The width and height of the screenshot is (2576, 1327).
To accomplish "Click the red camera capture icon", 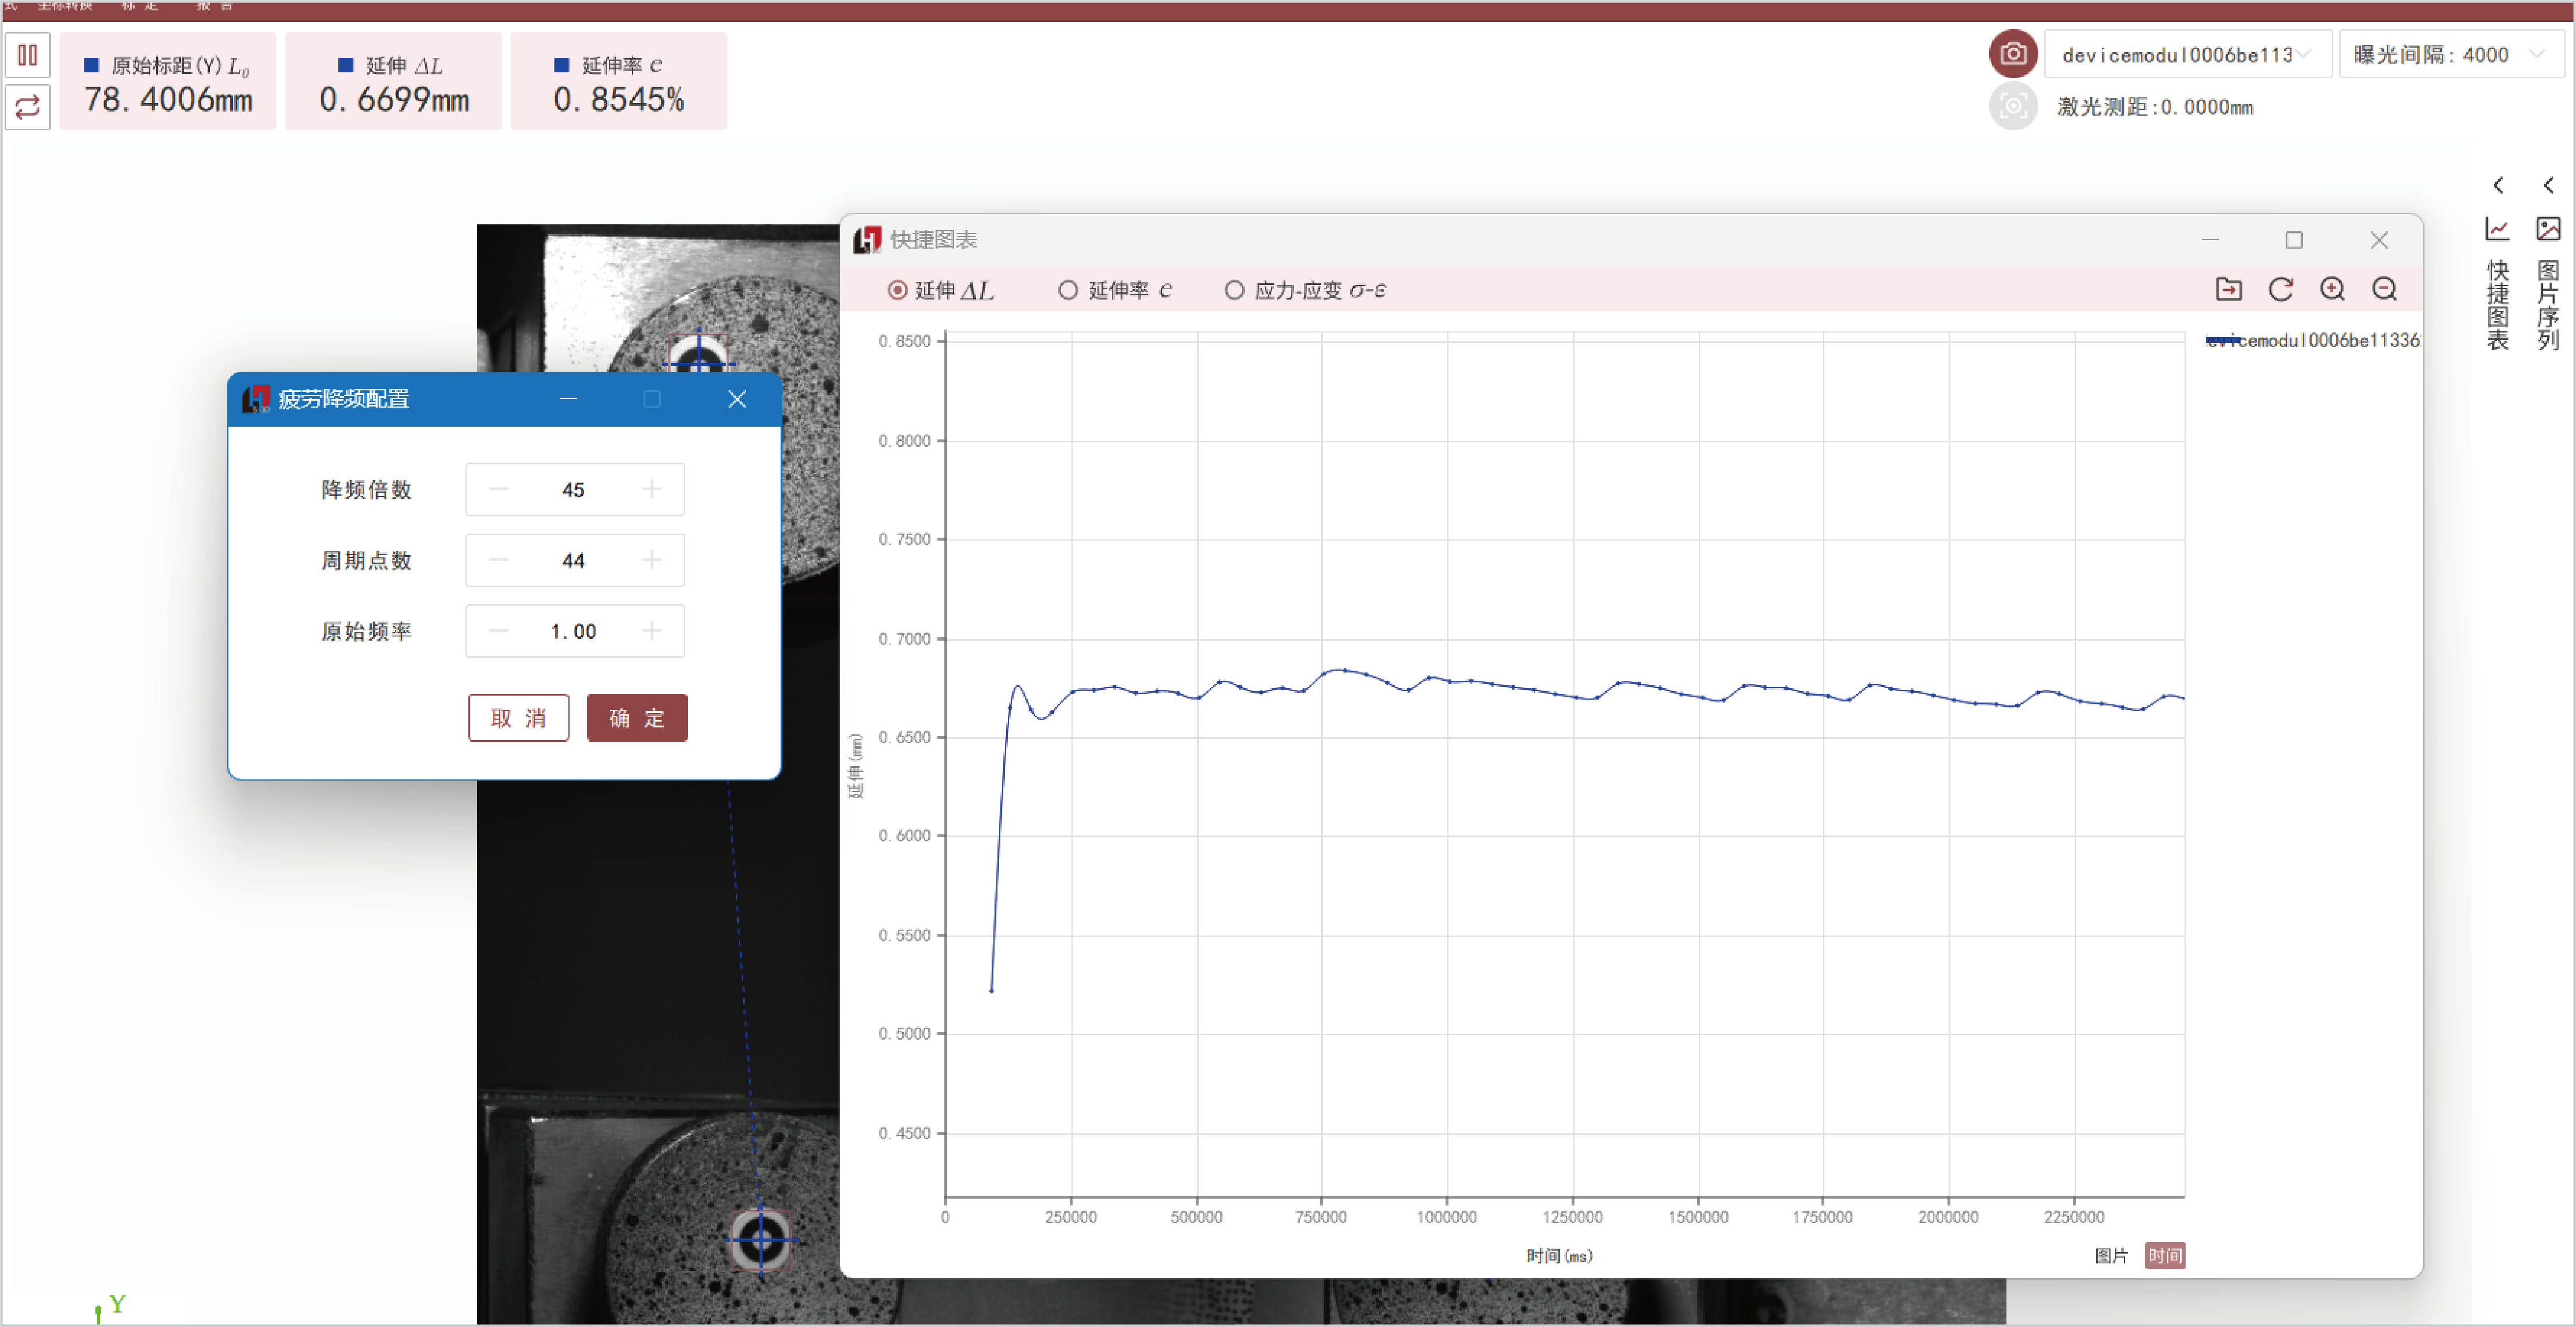I will click(2013, 54).
